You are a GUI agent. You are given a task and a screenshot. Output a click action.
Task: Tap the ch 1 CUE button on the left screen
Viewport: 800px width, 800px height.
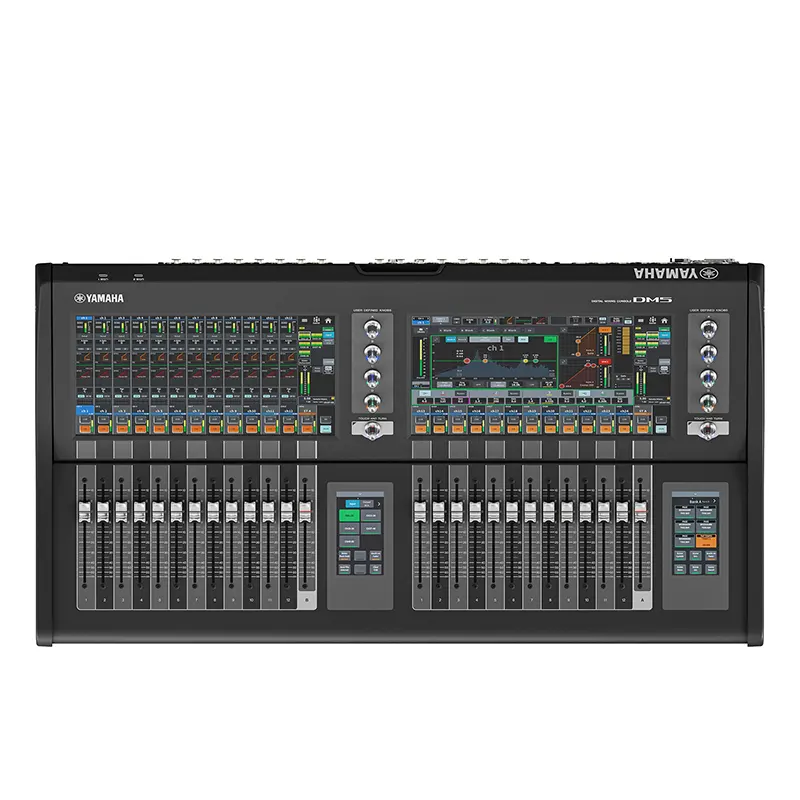[85, 419]
